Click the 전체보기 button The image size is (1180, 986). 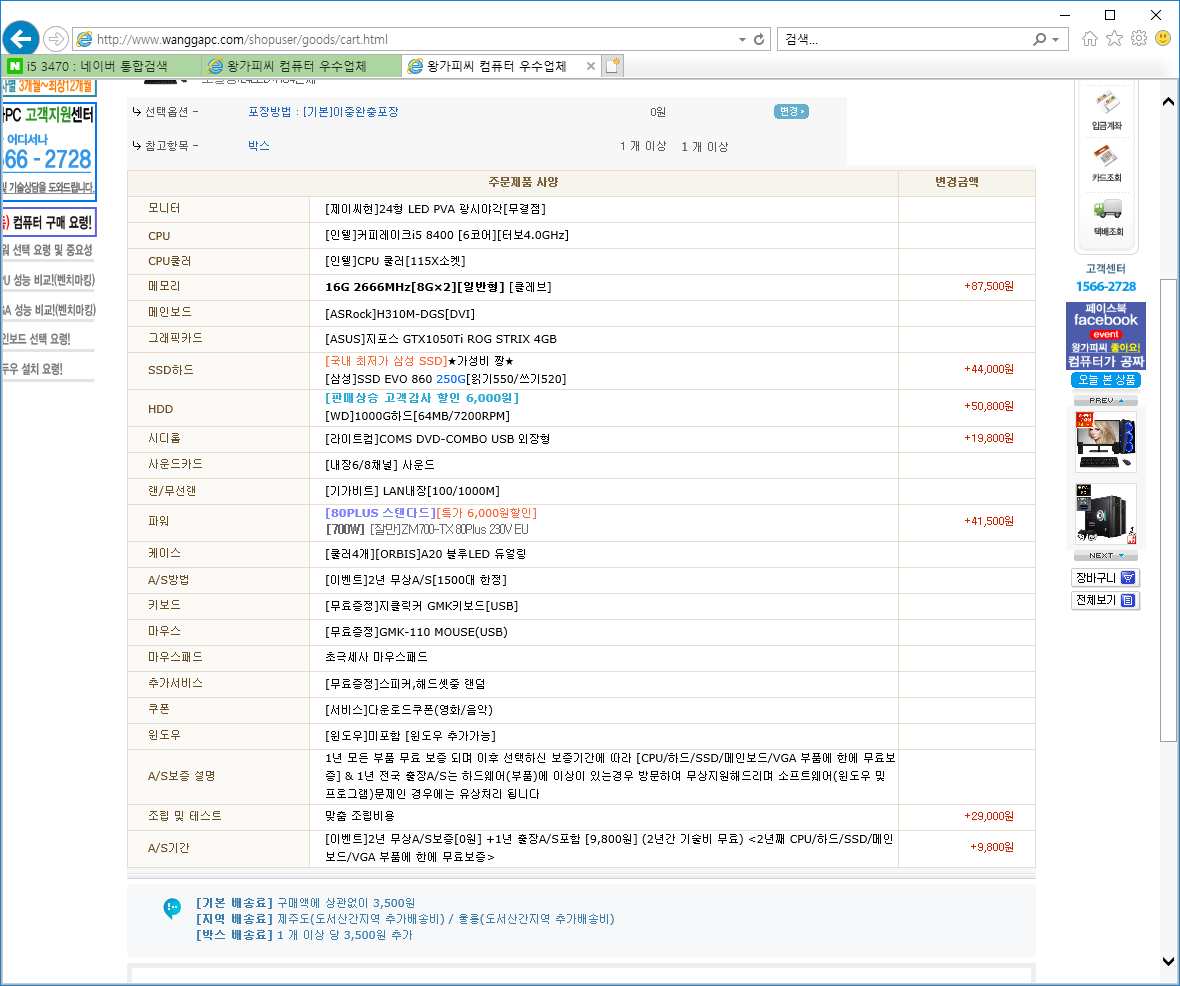[x=1105, y=600]
